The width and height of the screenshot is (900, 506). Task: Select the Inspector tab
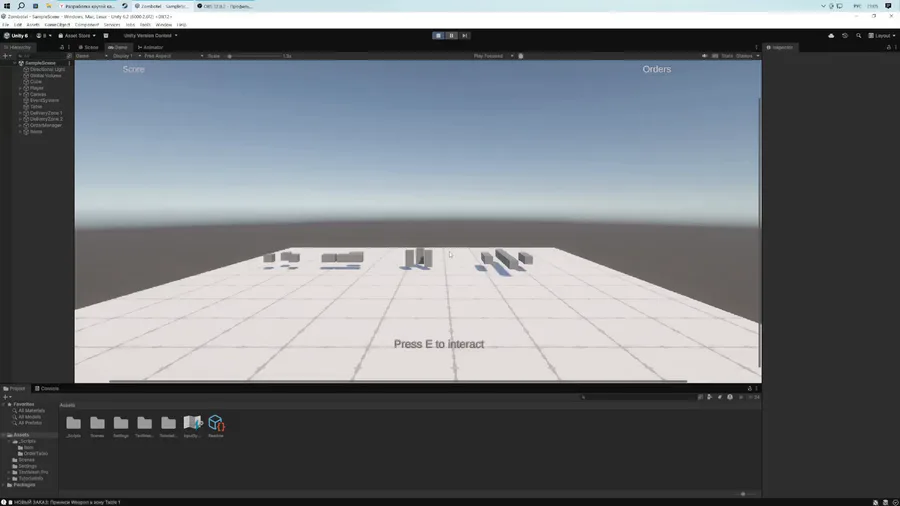pyautogui.click(x=779, y=48)
